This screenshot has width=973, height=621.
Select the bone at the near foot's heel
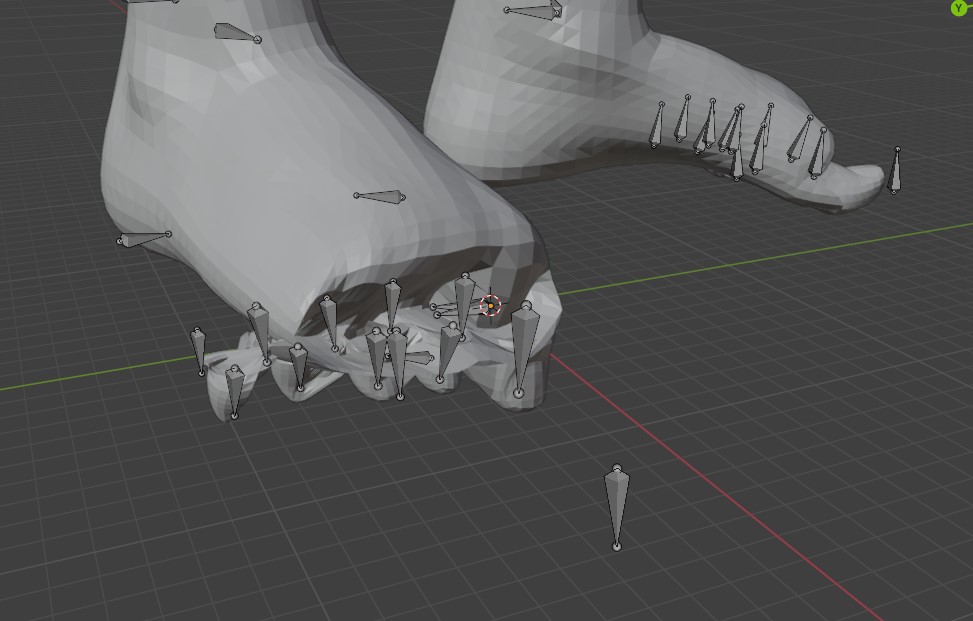[x=144, y=238]
